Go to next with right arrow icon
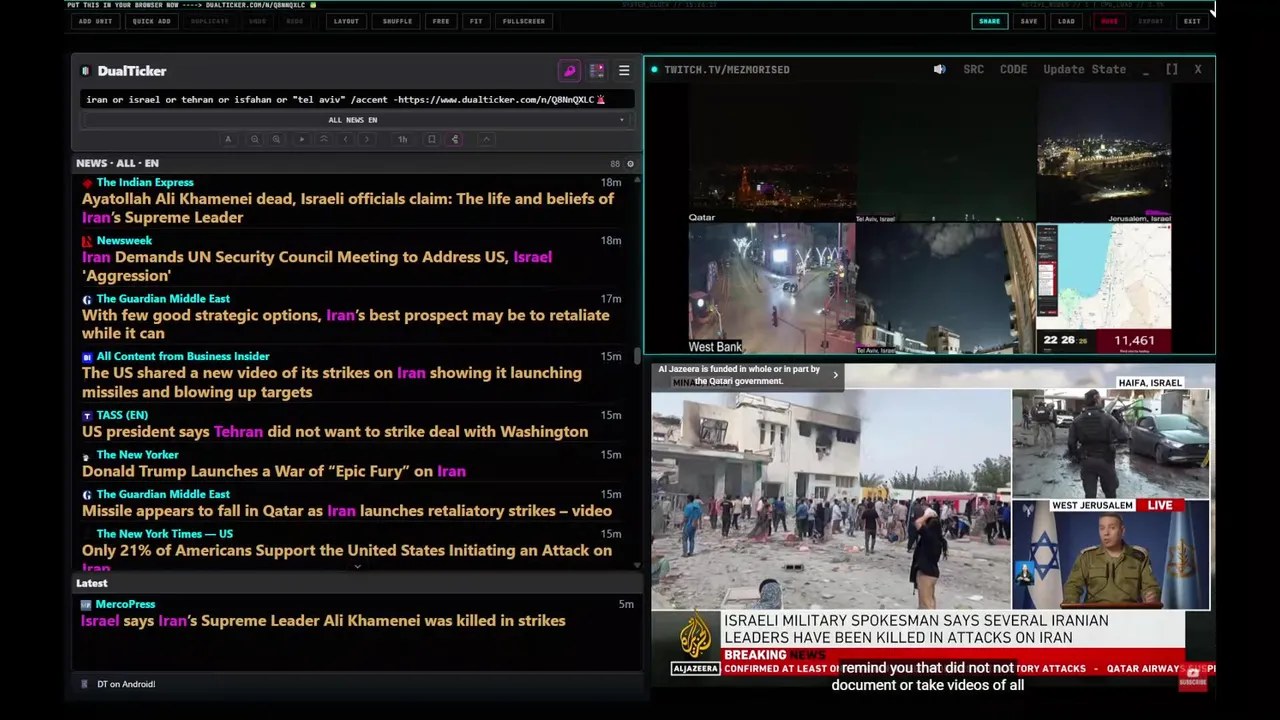This screenshot has height=720, width=1280. (x=367, y=139)
